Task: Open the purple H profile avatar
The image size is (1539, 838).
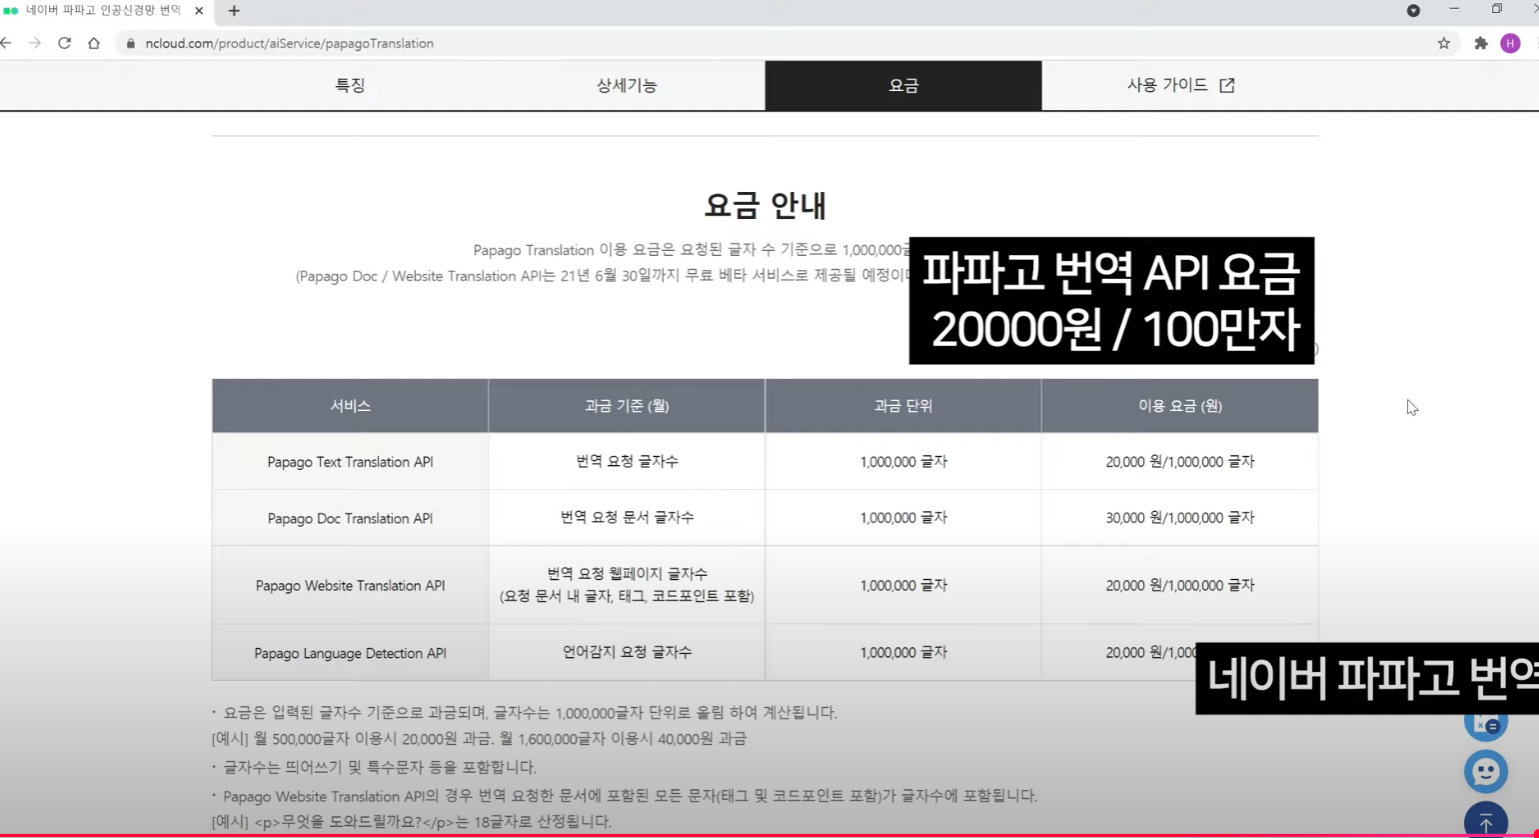Action: 1510,43
